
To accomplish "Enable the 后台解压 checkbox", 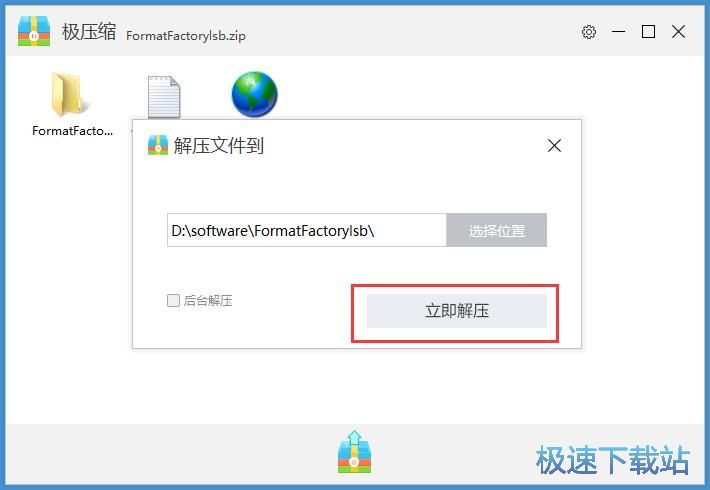I will pos(173,300).
